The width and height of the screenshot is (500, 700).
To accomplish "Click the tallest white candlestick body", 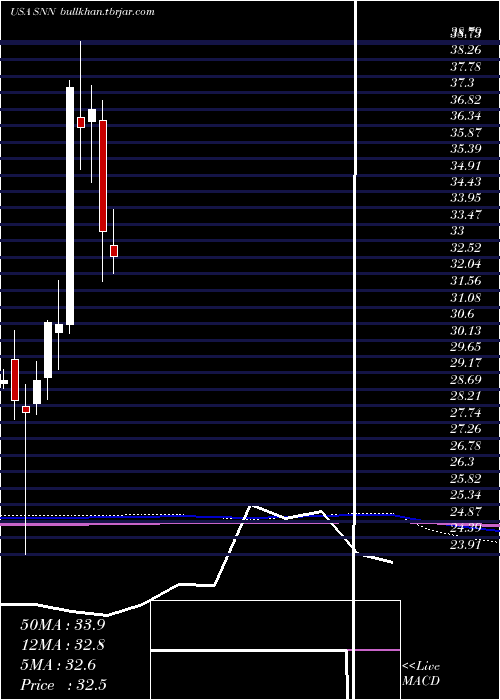I will pyautogui.click(x=70, y=206).
